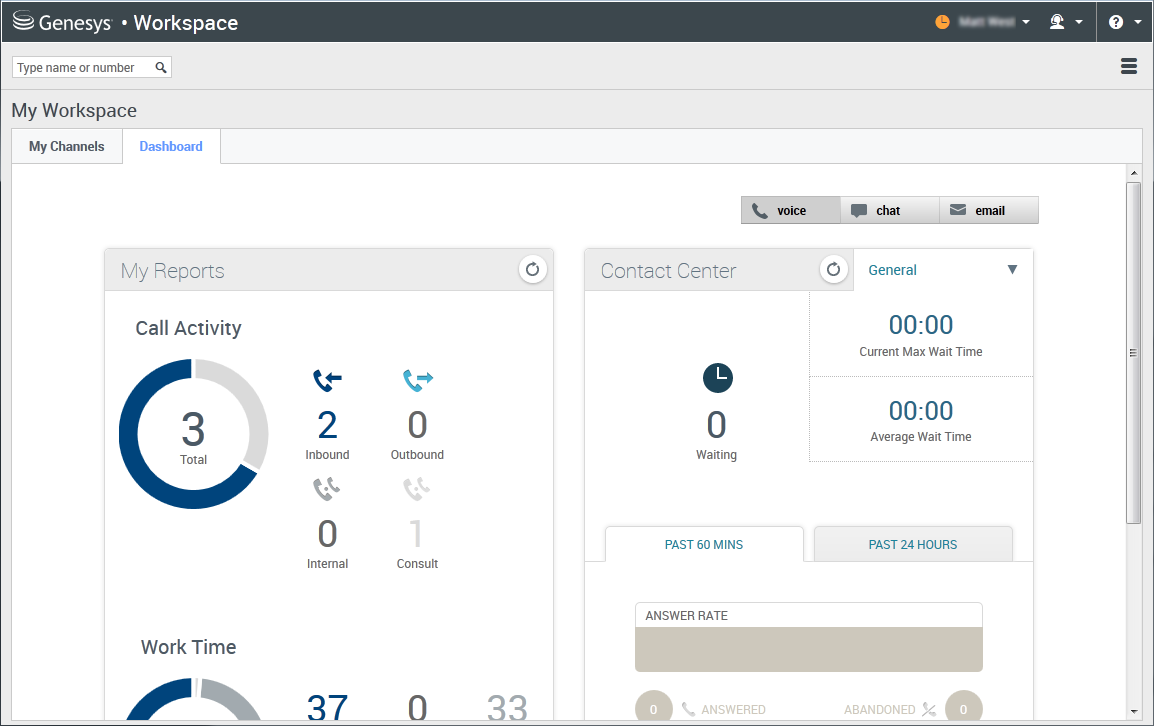
Task: Select the PAST 24 HOURS tab
Action: pyautogui.click(x=912, y=545)
